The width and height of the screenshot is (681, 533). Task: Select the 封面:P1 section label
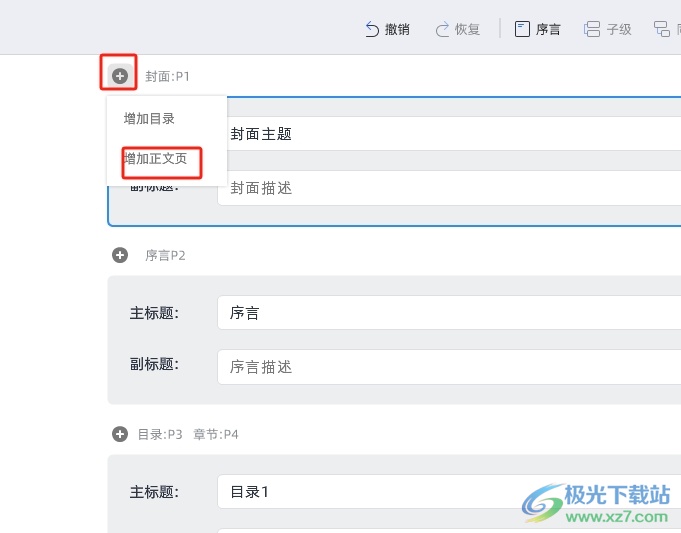point(167,76)
